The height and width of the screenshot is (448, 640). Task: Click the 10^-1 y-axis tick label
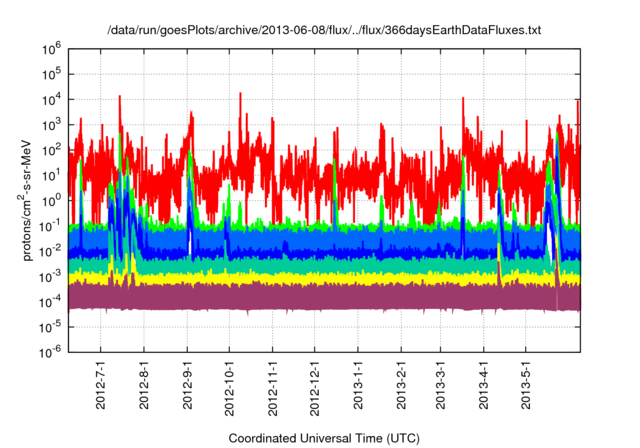pyautogui.click(x=50, y=226)
